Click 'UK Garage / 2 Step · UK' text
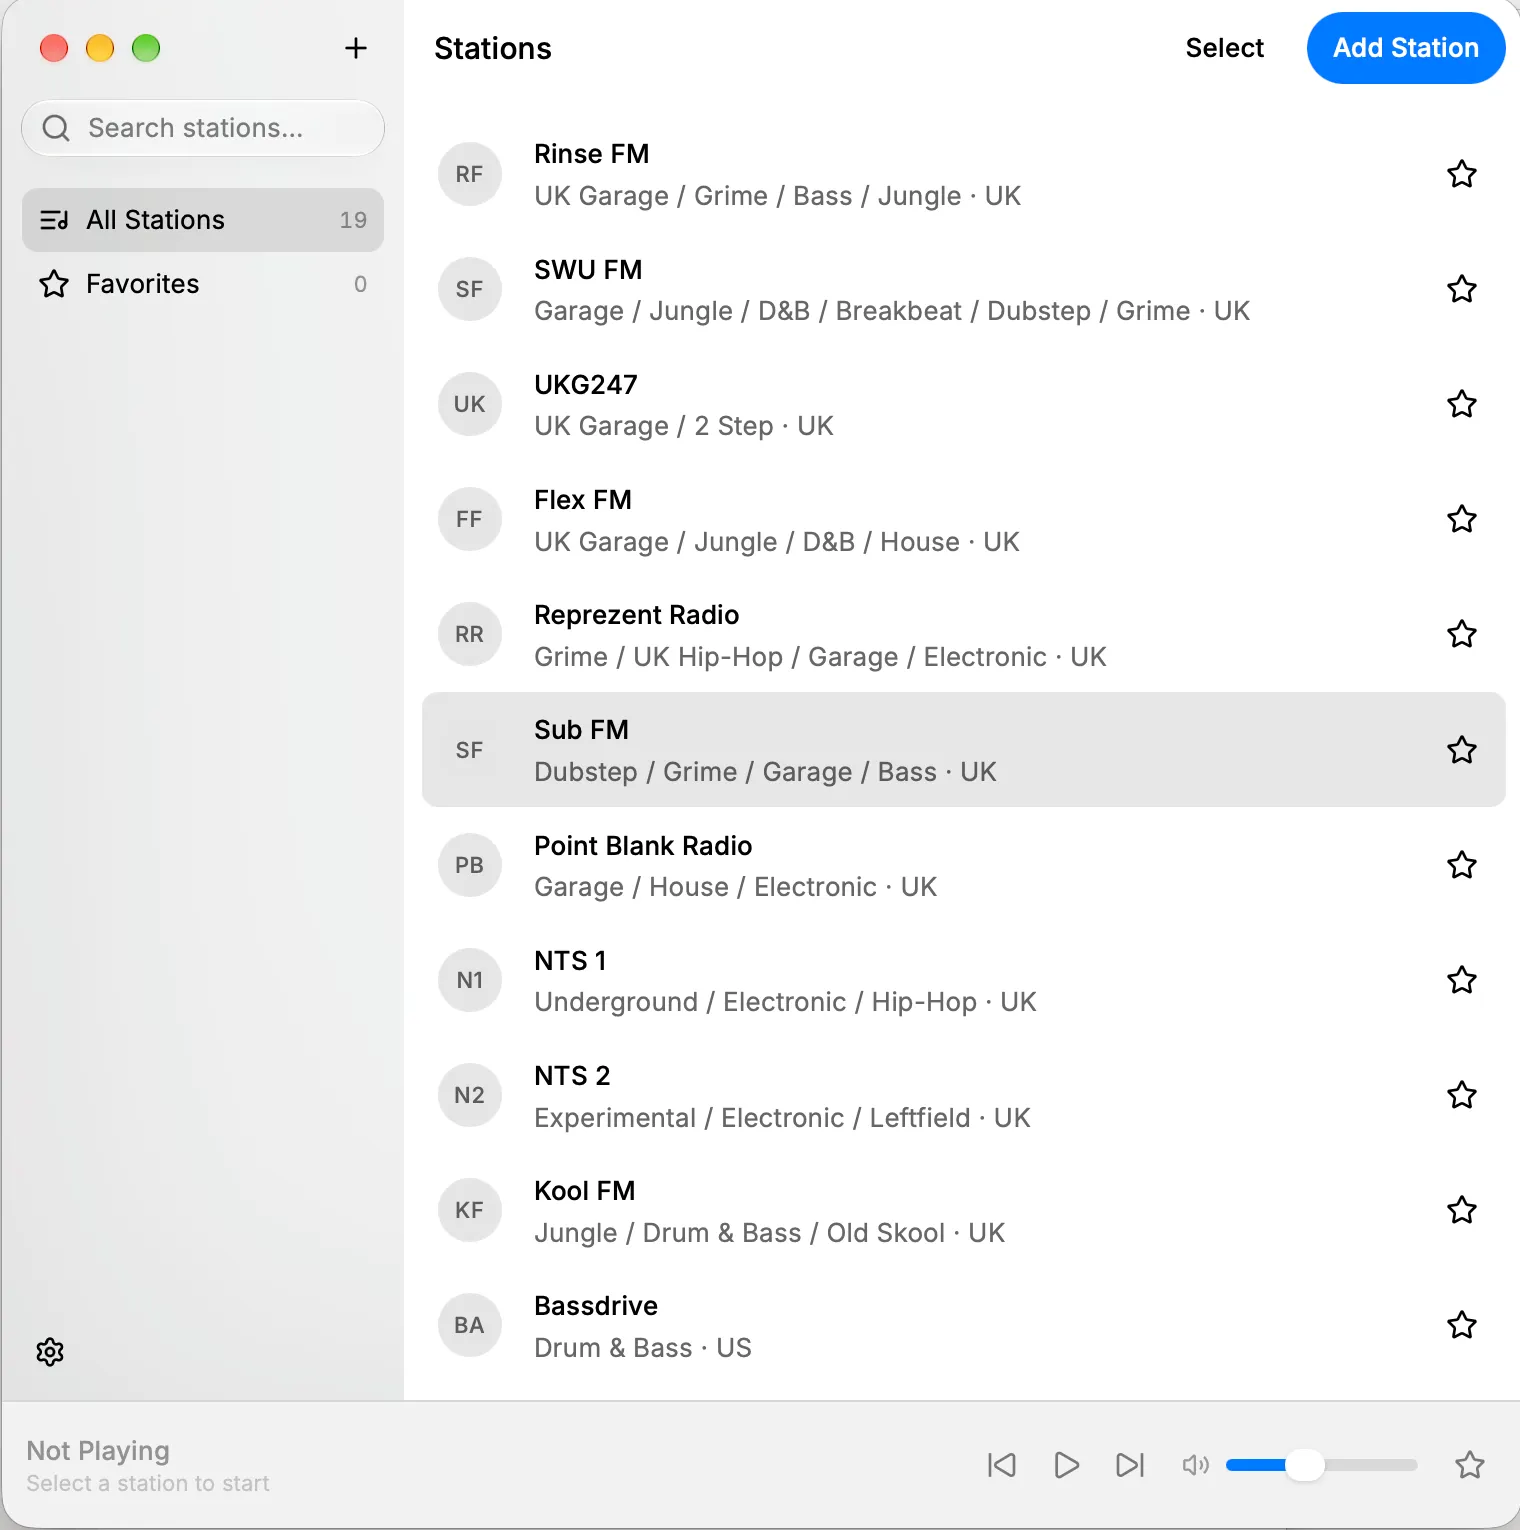The image size is (1520, 1530). tap(684, 426)
